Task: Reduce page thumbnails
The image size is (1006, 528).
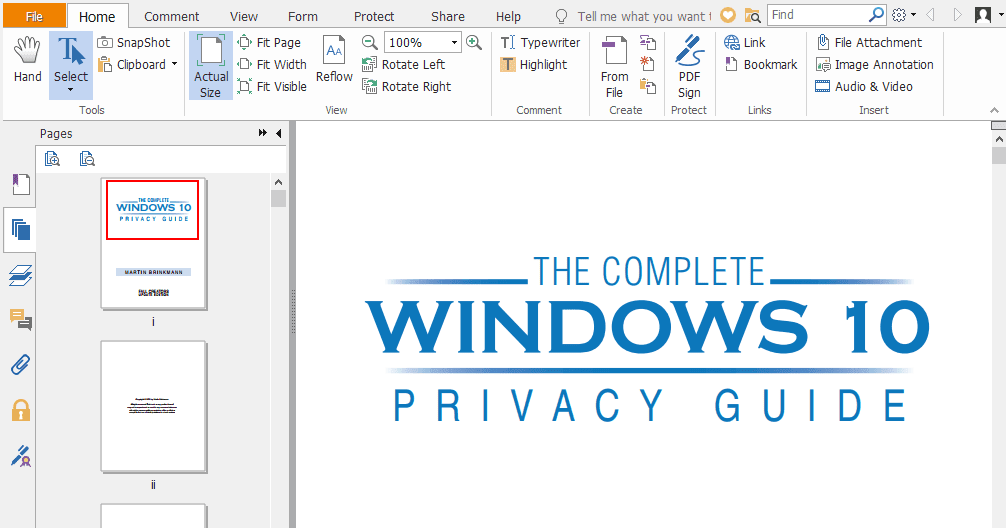Action: pos(87,158)
